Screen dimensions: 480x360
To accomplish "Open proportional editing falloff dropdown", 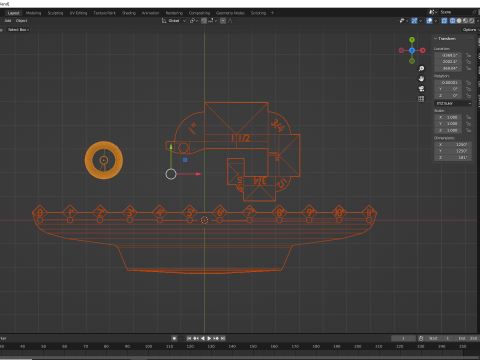I will click(231, 21).
